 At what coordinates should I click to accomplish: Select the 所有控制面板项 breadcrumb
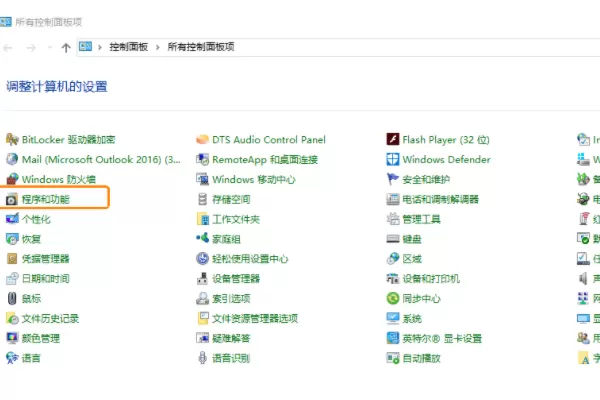(201, 47)
